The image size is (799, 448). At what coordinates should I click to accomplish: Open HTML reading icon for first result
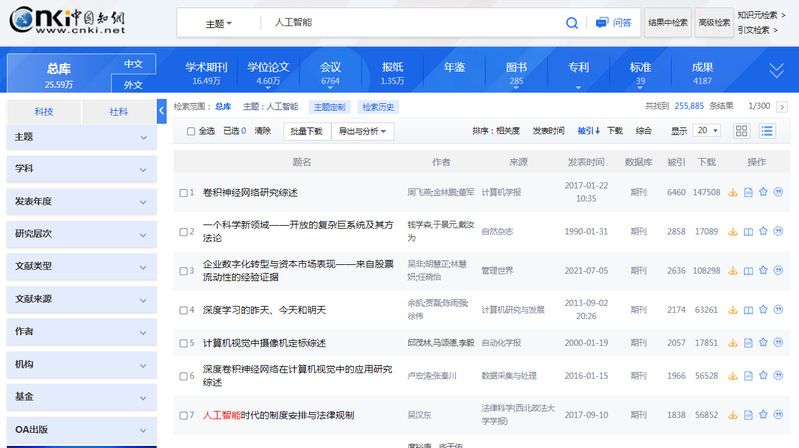[748, 192]
